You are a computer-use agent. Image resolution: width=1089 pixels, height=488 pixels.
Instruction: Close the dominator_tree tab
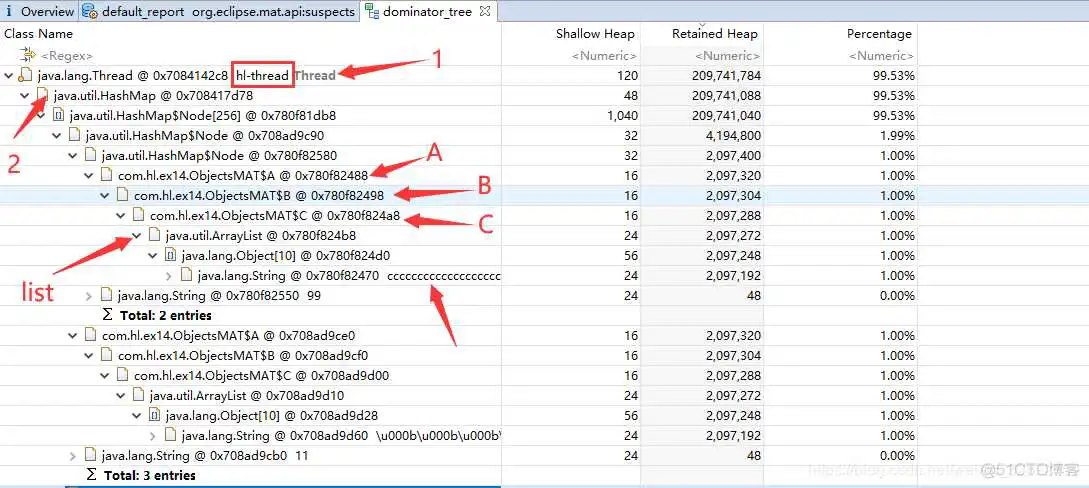[x=485, y=12]
